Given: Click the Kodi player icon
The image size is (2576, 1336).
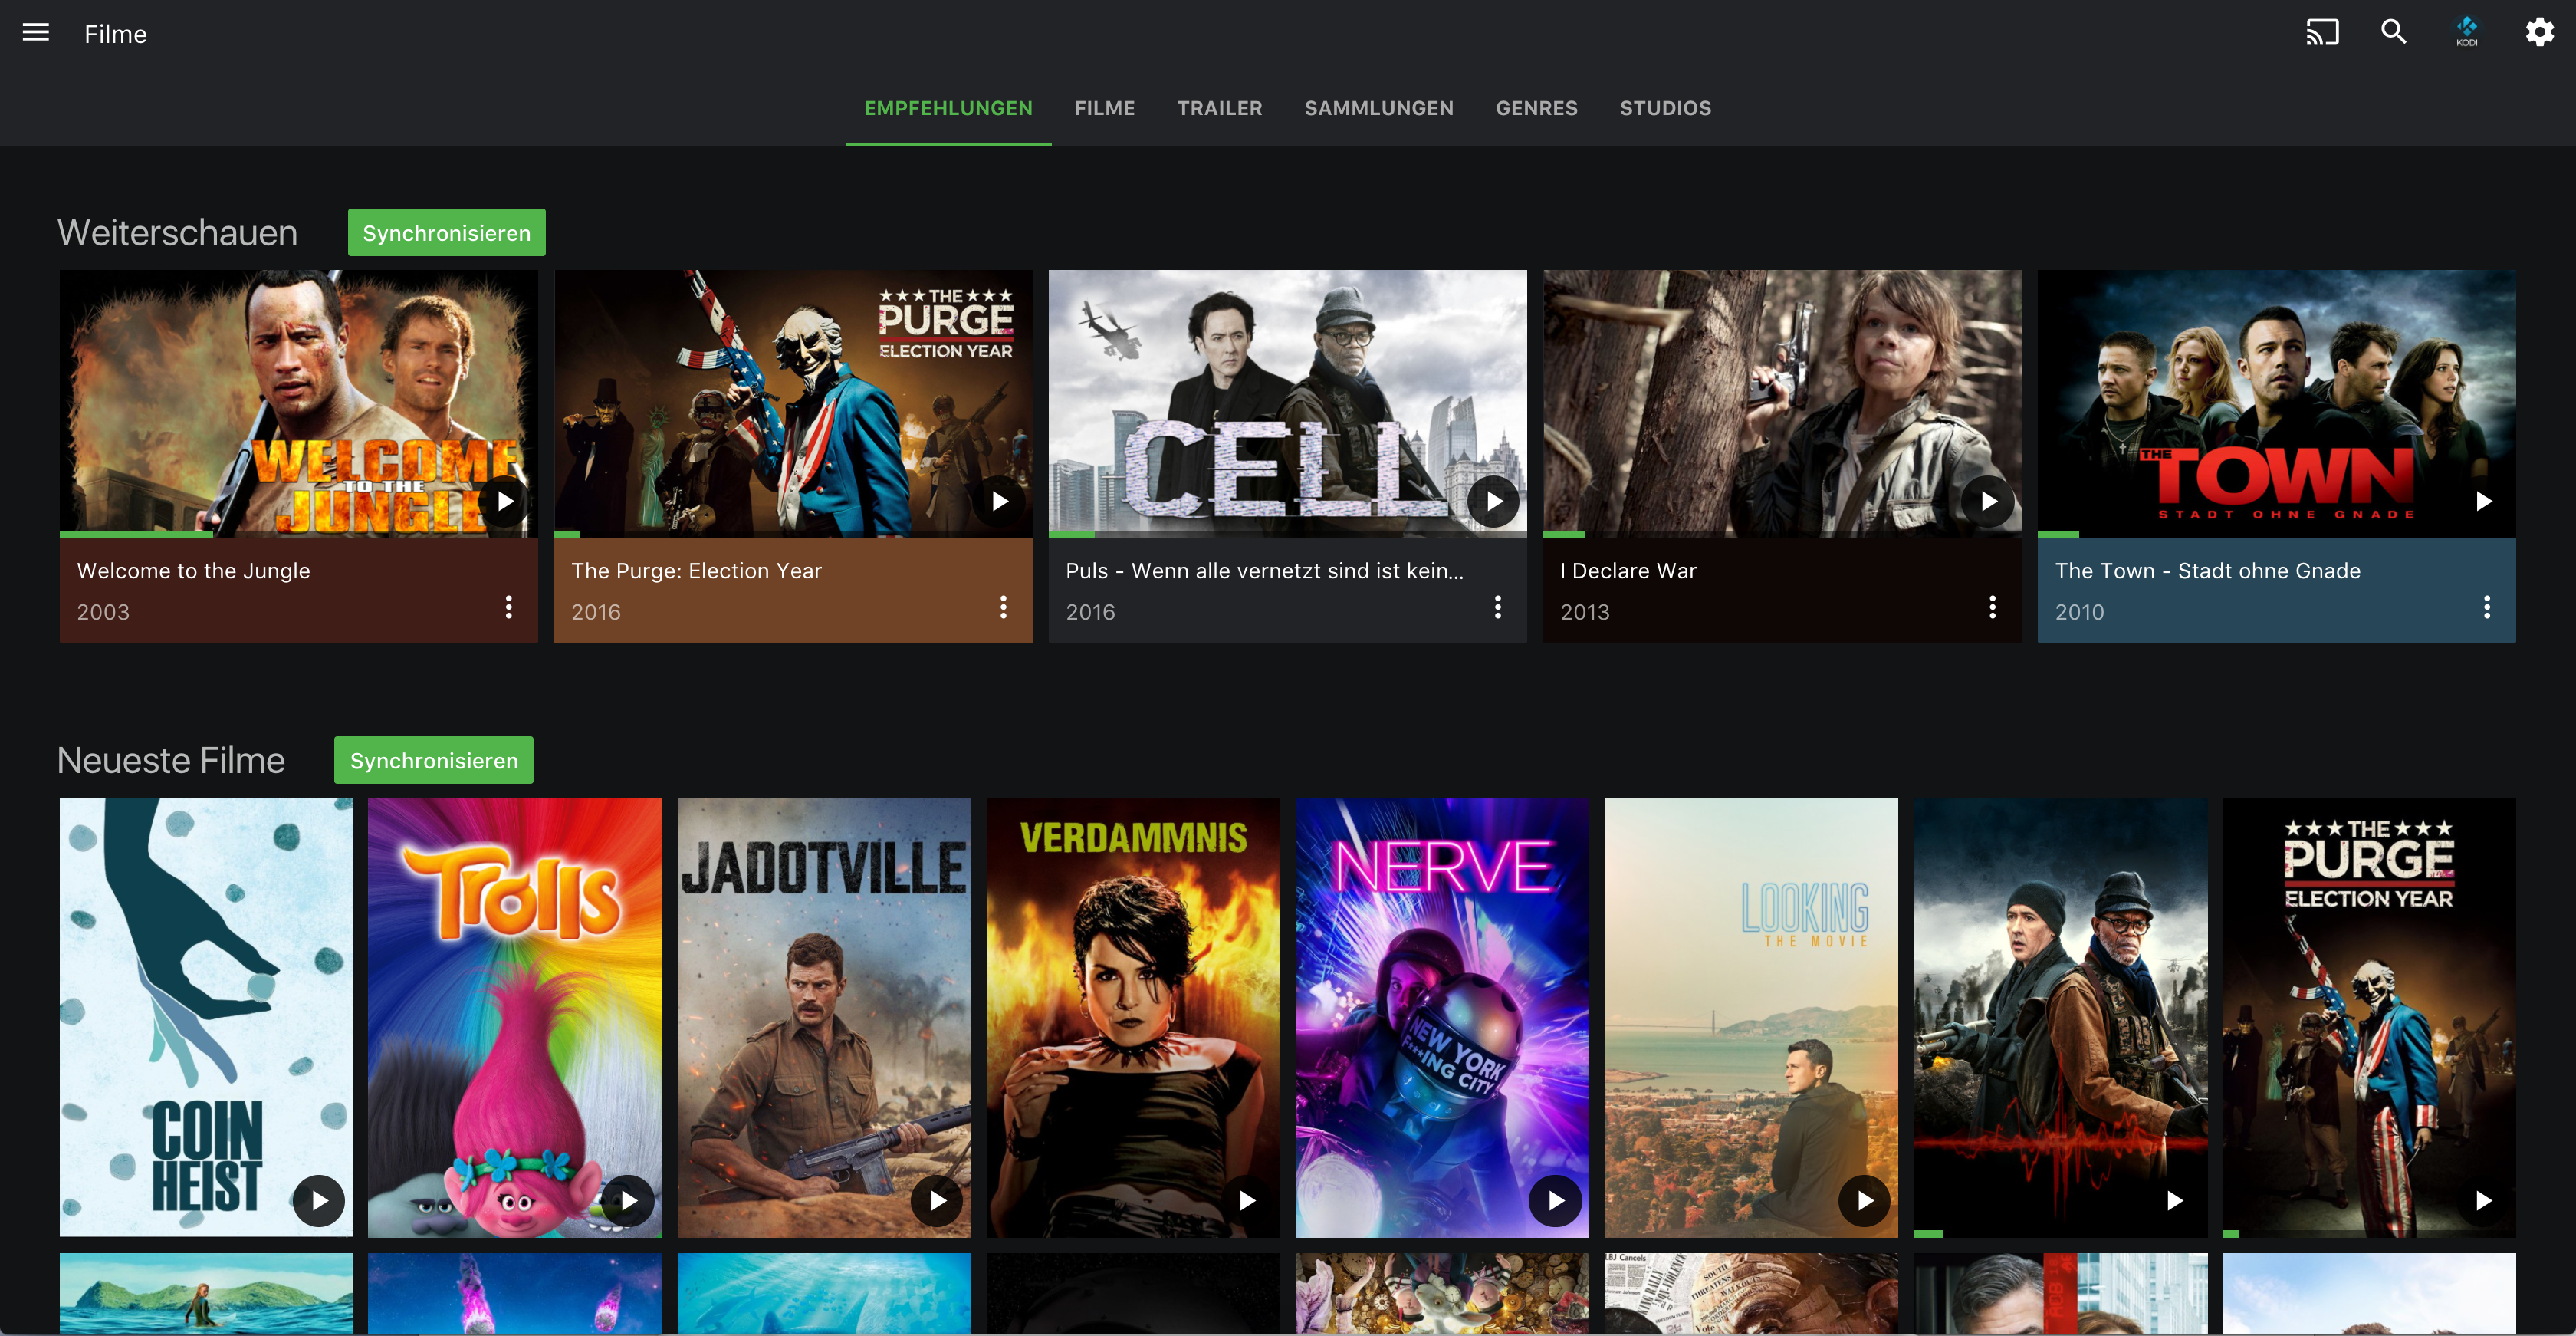Looking at the screenshot, I should pyautogui.click(x=2467, y=33).
